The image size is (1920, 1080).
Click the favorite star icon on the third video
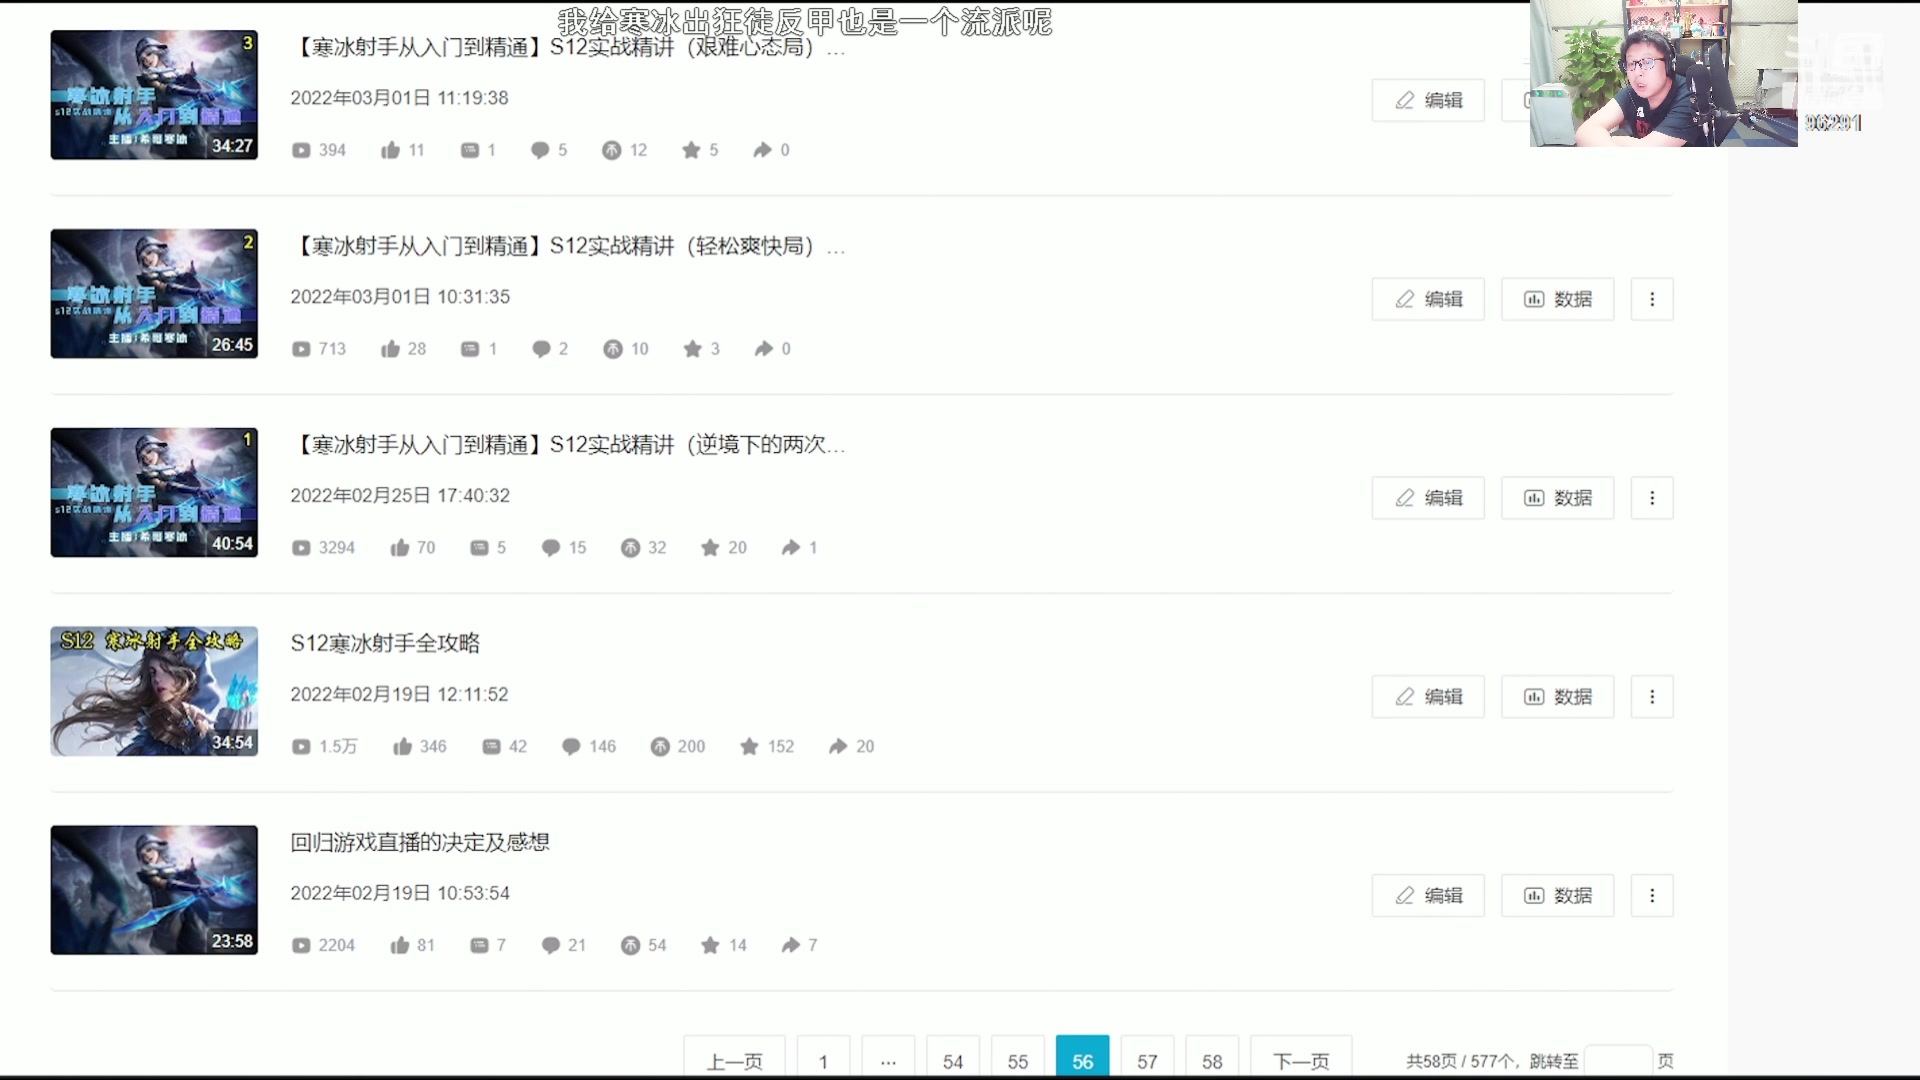(x=711, y=547)
